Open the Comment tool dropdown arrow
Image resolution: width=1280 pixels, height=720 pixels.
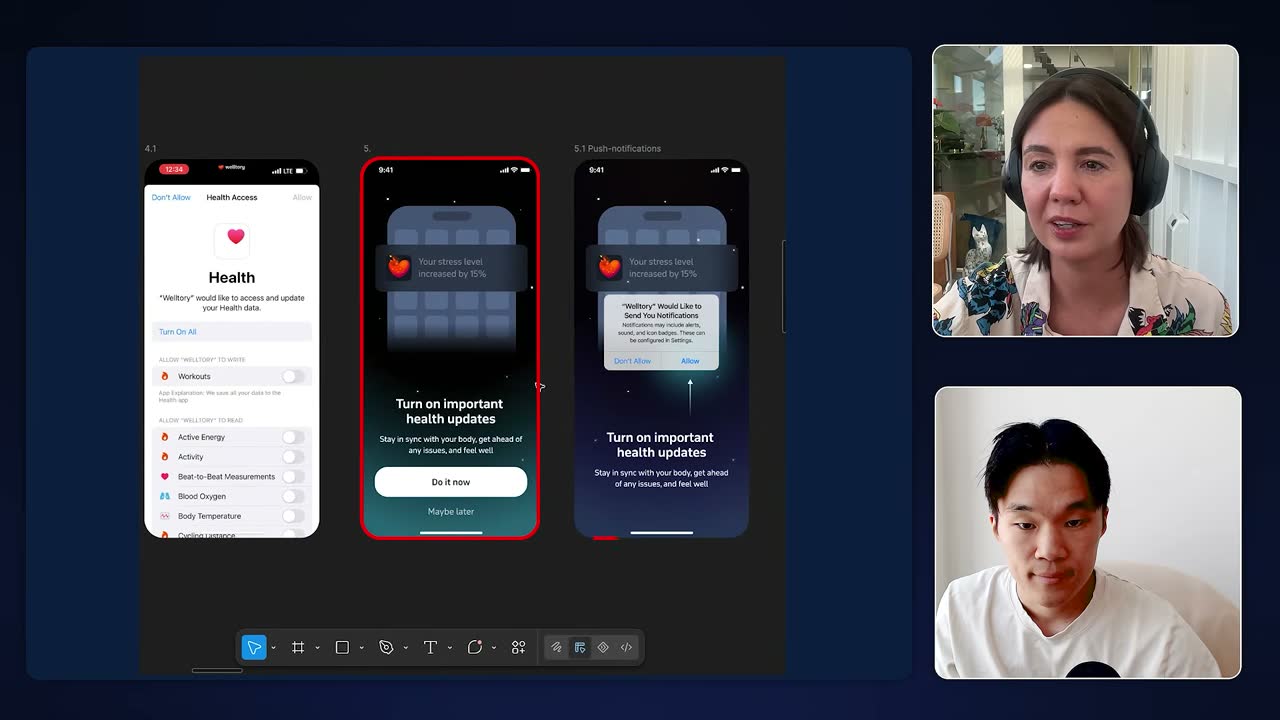click(493, 648)
